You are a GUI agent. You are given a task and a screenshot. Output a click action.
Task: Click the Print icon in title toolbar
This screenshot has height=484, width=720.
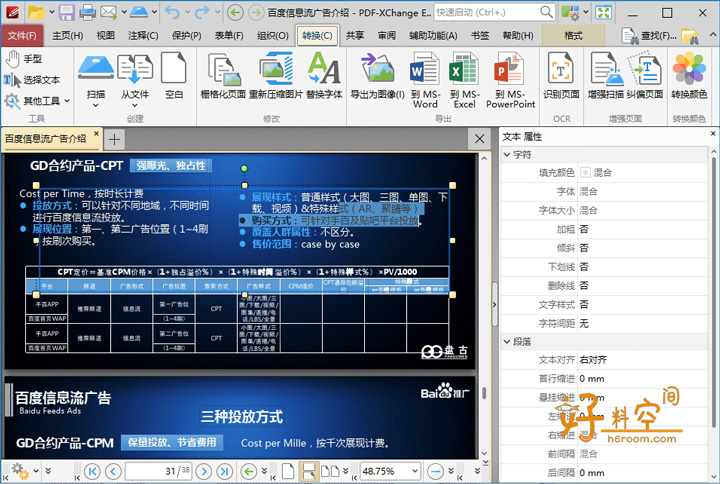pyautogui.click(x=87, y=12)
